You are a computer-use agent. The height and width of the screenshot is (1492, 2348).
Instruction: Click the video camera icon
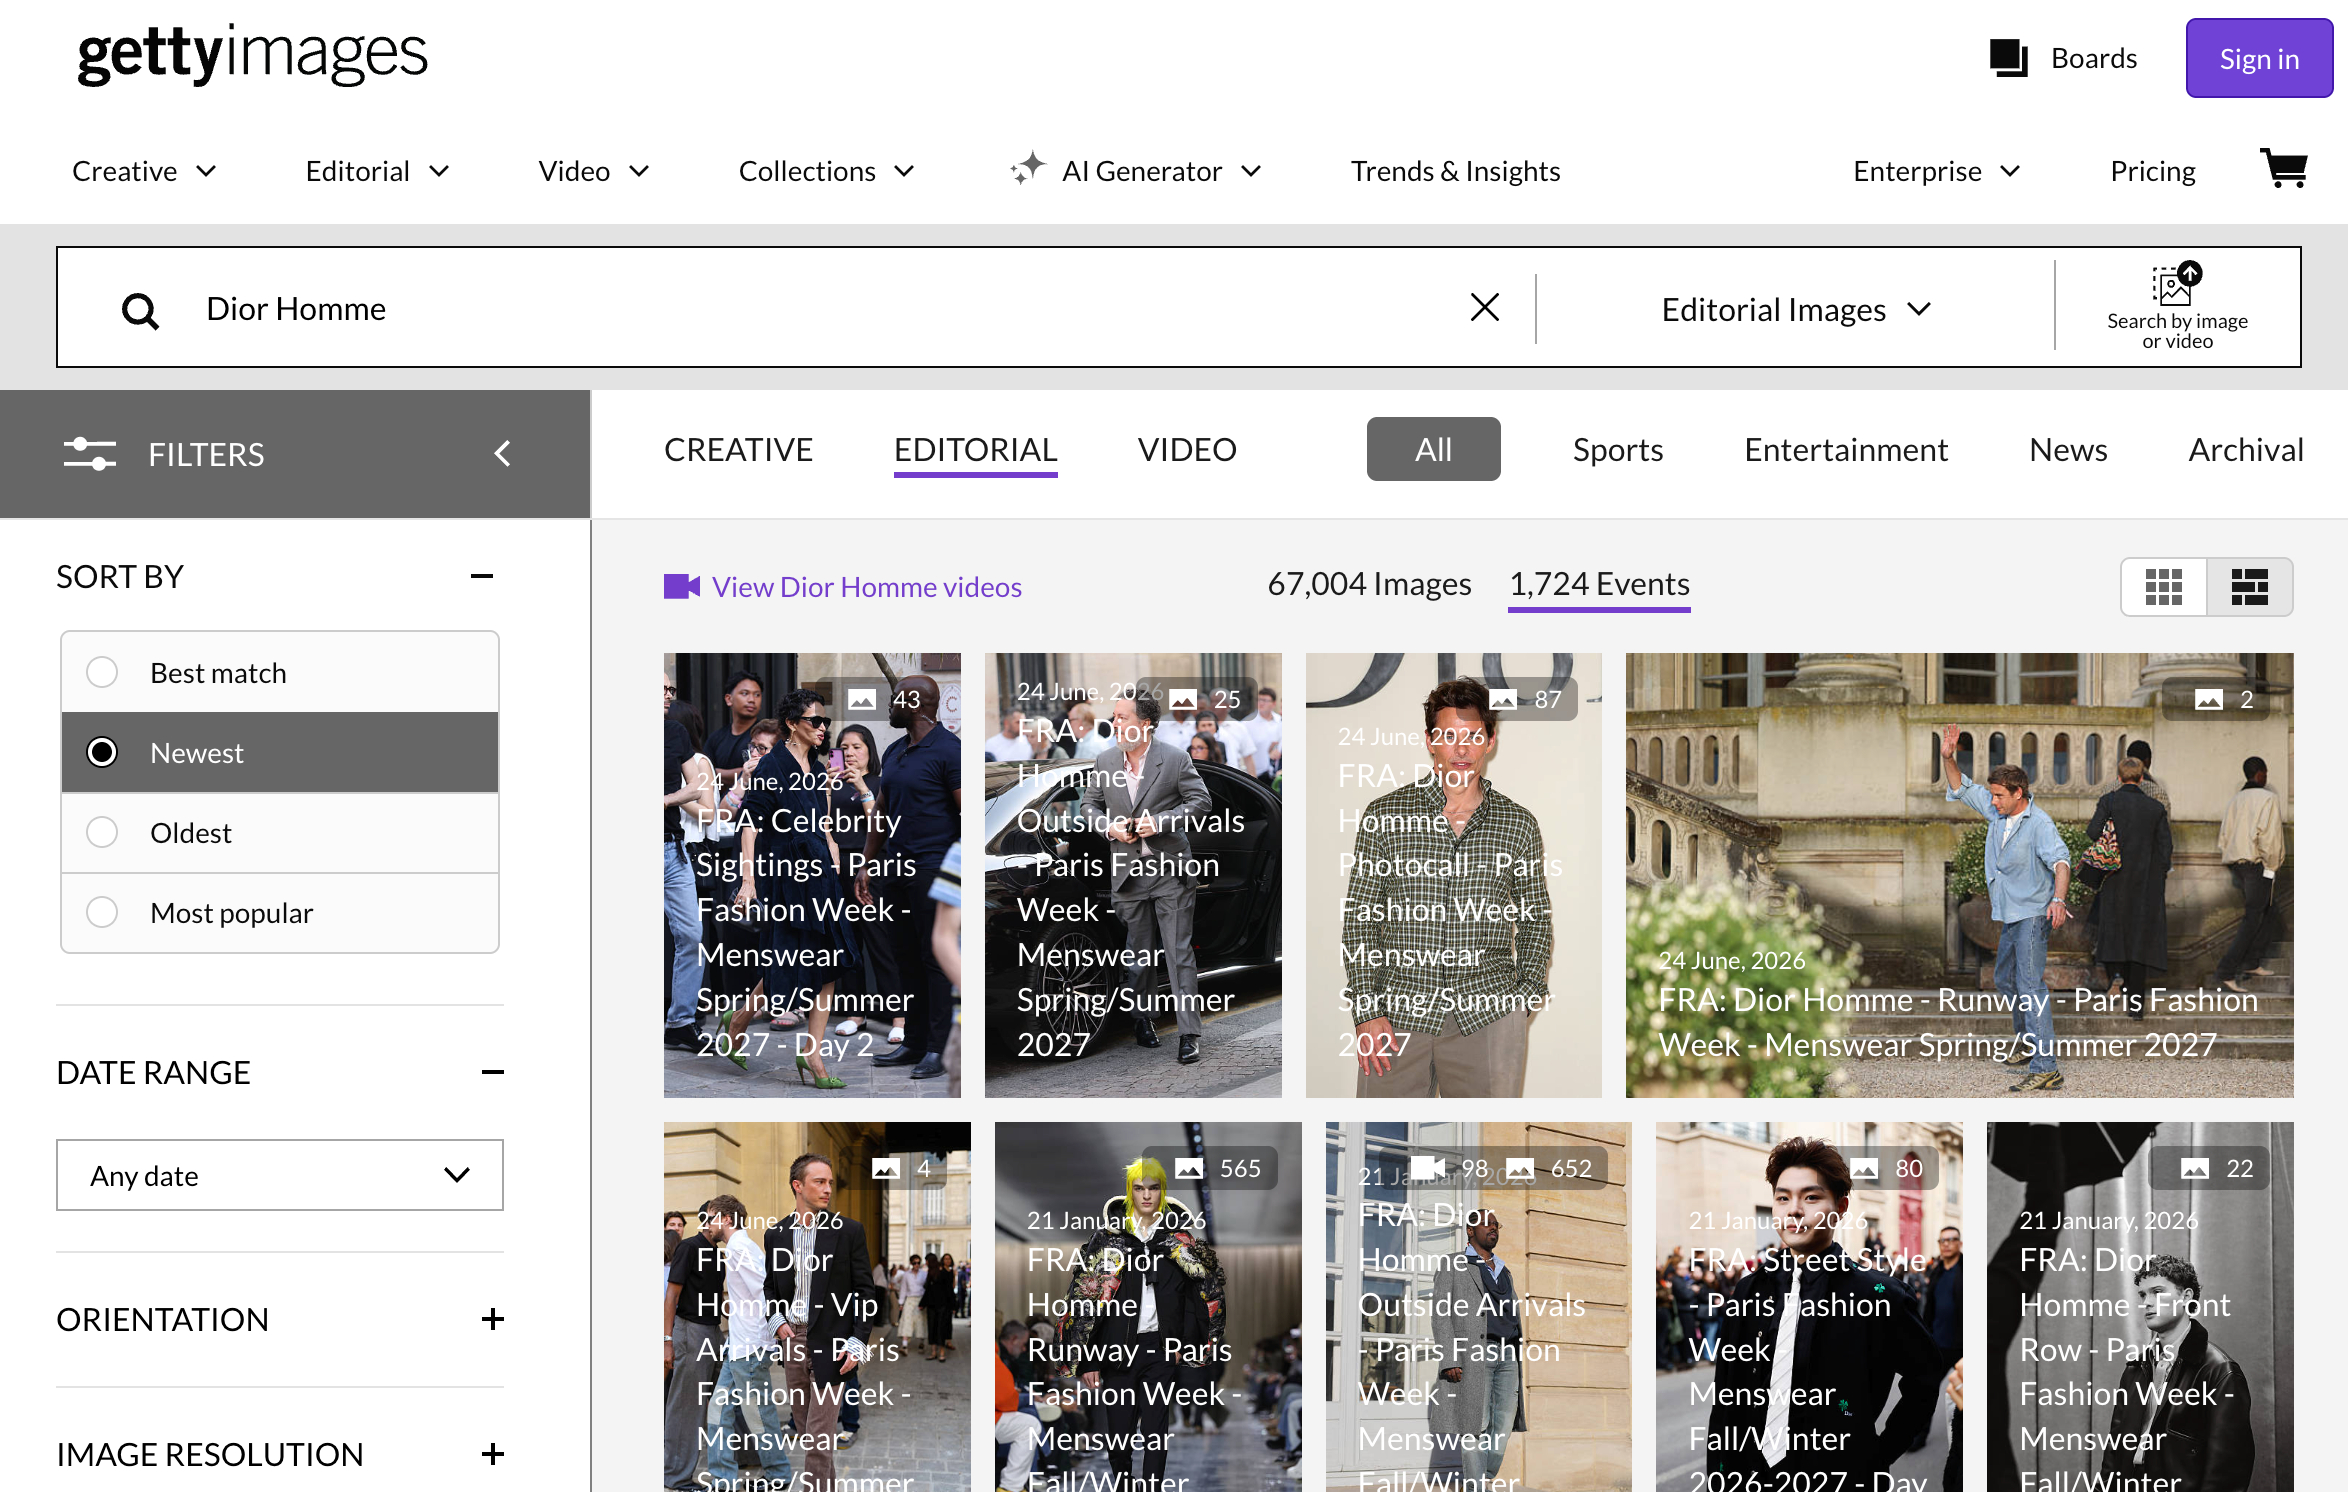click(x=682, y=586)
